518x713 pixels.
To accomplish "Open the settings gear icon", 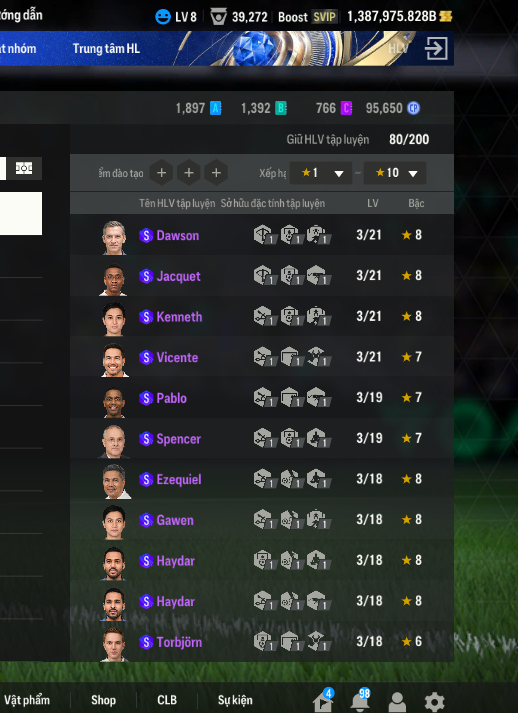I will coord(434,702).
